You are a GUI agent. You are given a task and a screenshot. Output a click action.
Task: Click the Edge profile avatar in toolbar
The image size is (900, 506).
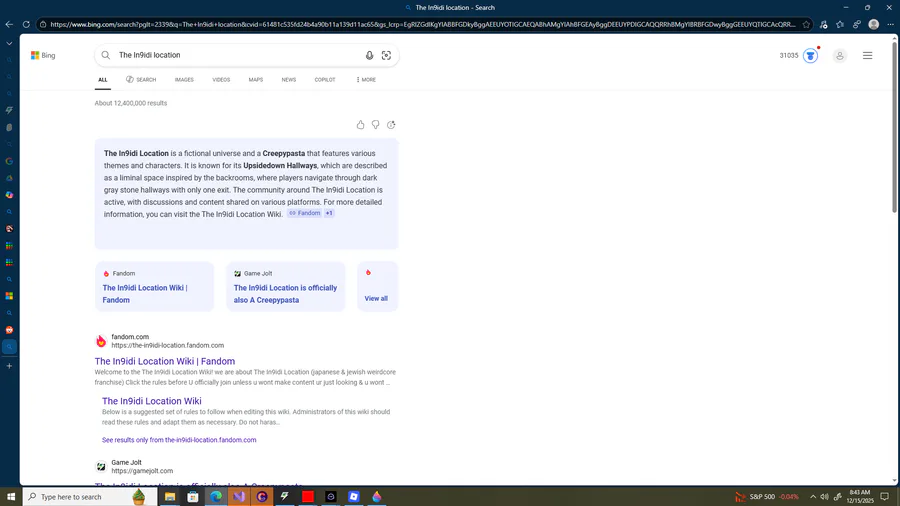[874, 24]
